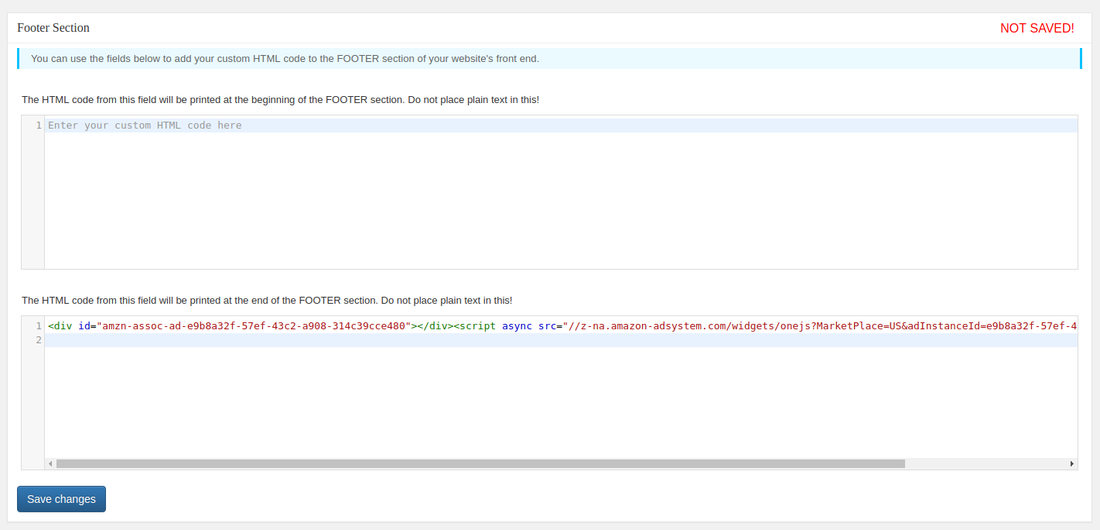Click the blue info notice about FOOTER section
Screen dimensions: 1100x530
click(x=549, y=59)
